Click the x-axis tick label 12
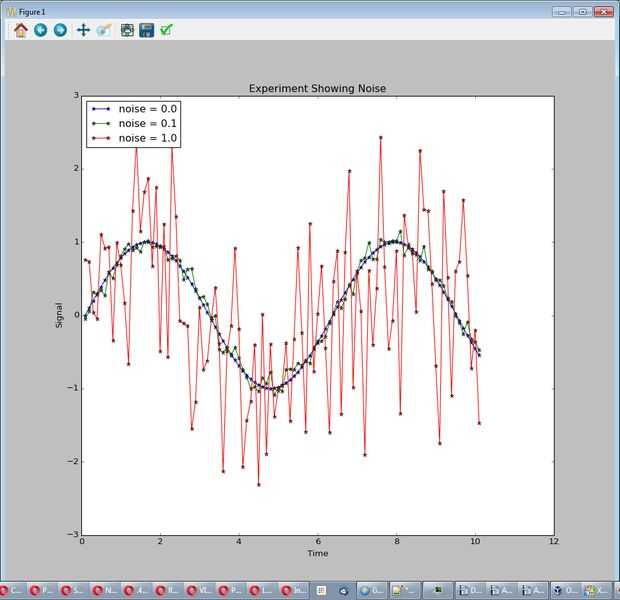Image resolution: width=620 pixels, height=600 pixels. (554, 541)
